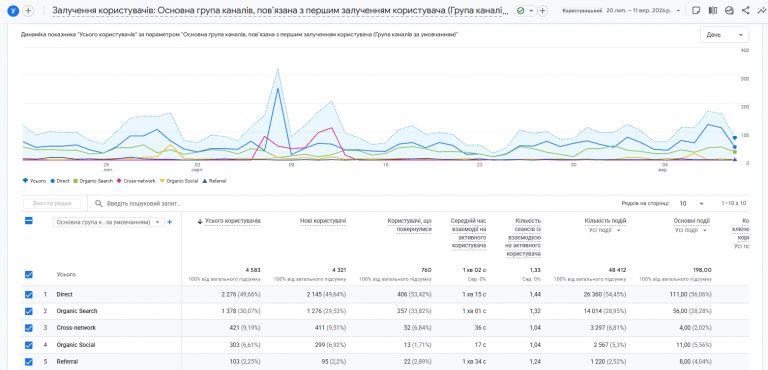Sort by 'Кількість подій' column header
The height and width of the screenshot is (370, 768).
click(605, 221)
